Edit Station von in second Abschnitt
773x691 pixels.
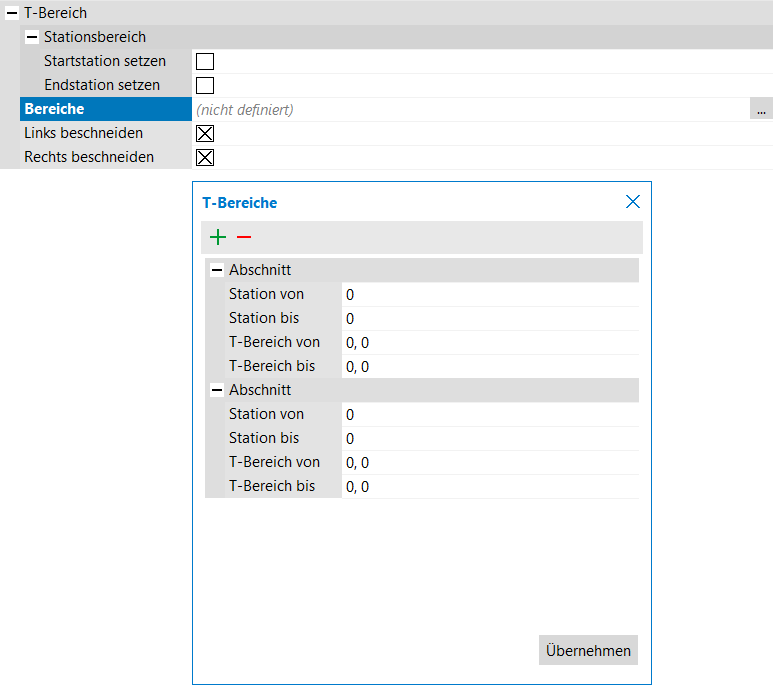pyautogui.click(x=489, y=415)
